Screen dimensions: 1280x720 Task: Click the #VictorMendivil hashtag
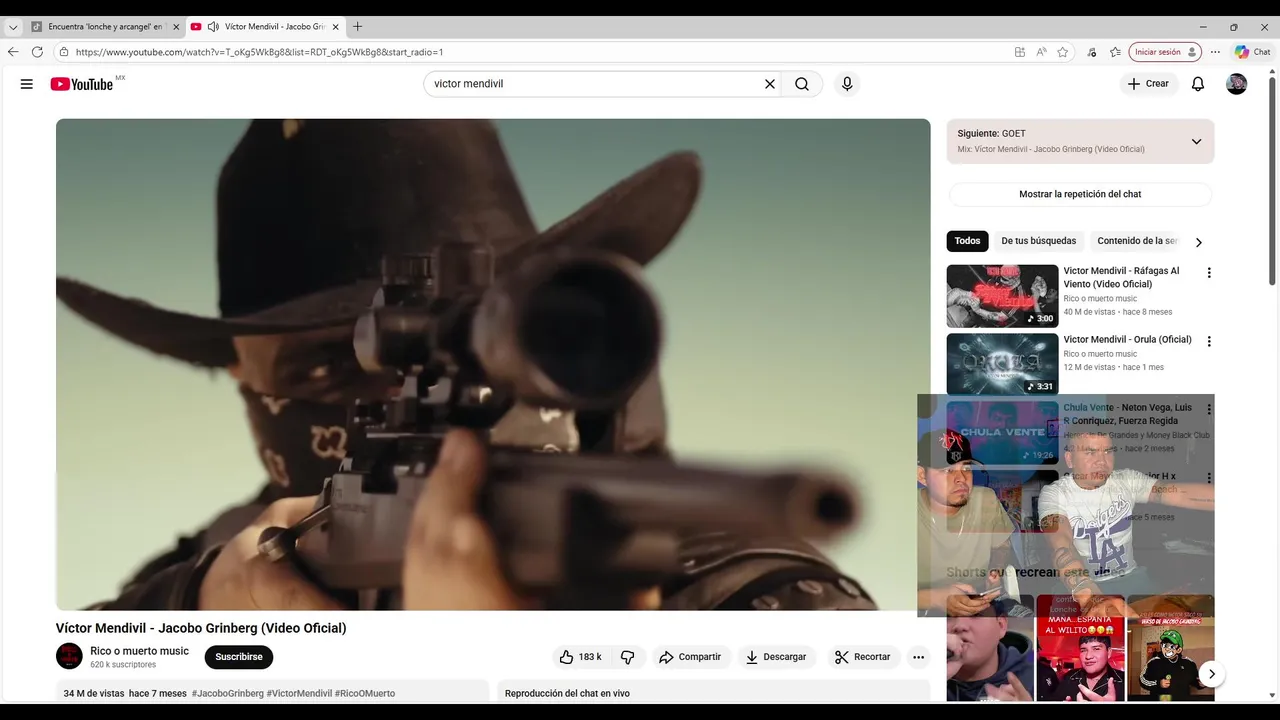(x=299, y=694)
